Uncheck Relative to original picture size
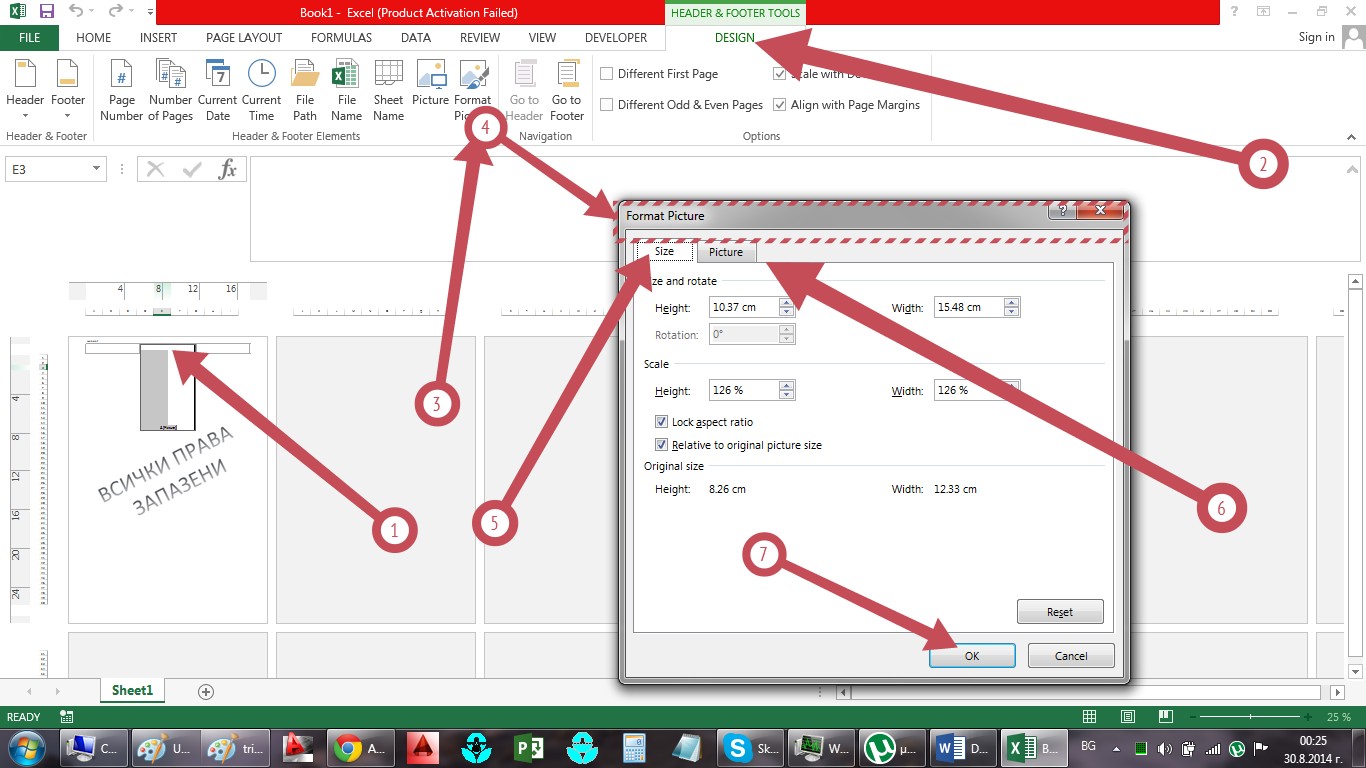Image resolution: width=1366 pixels, height=768 pixels. tap(661, 445)
